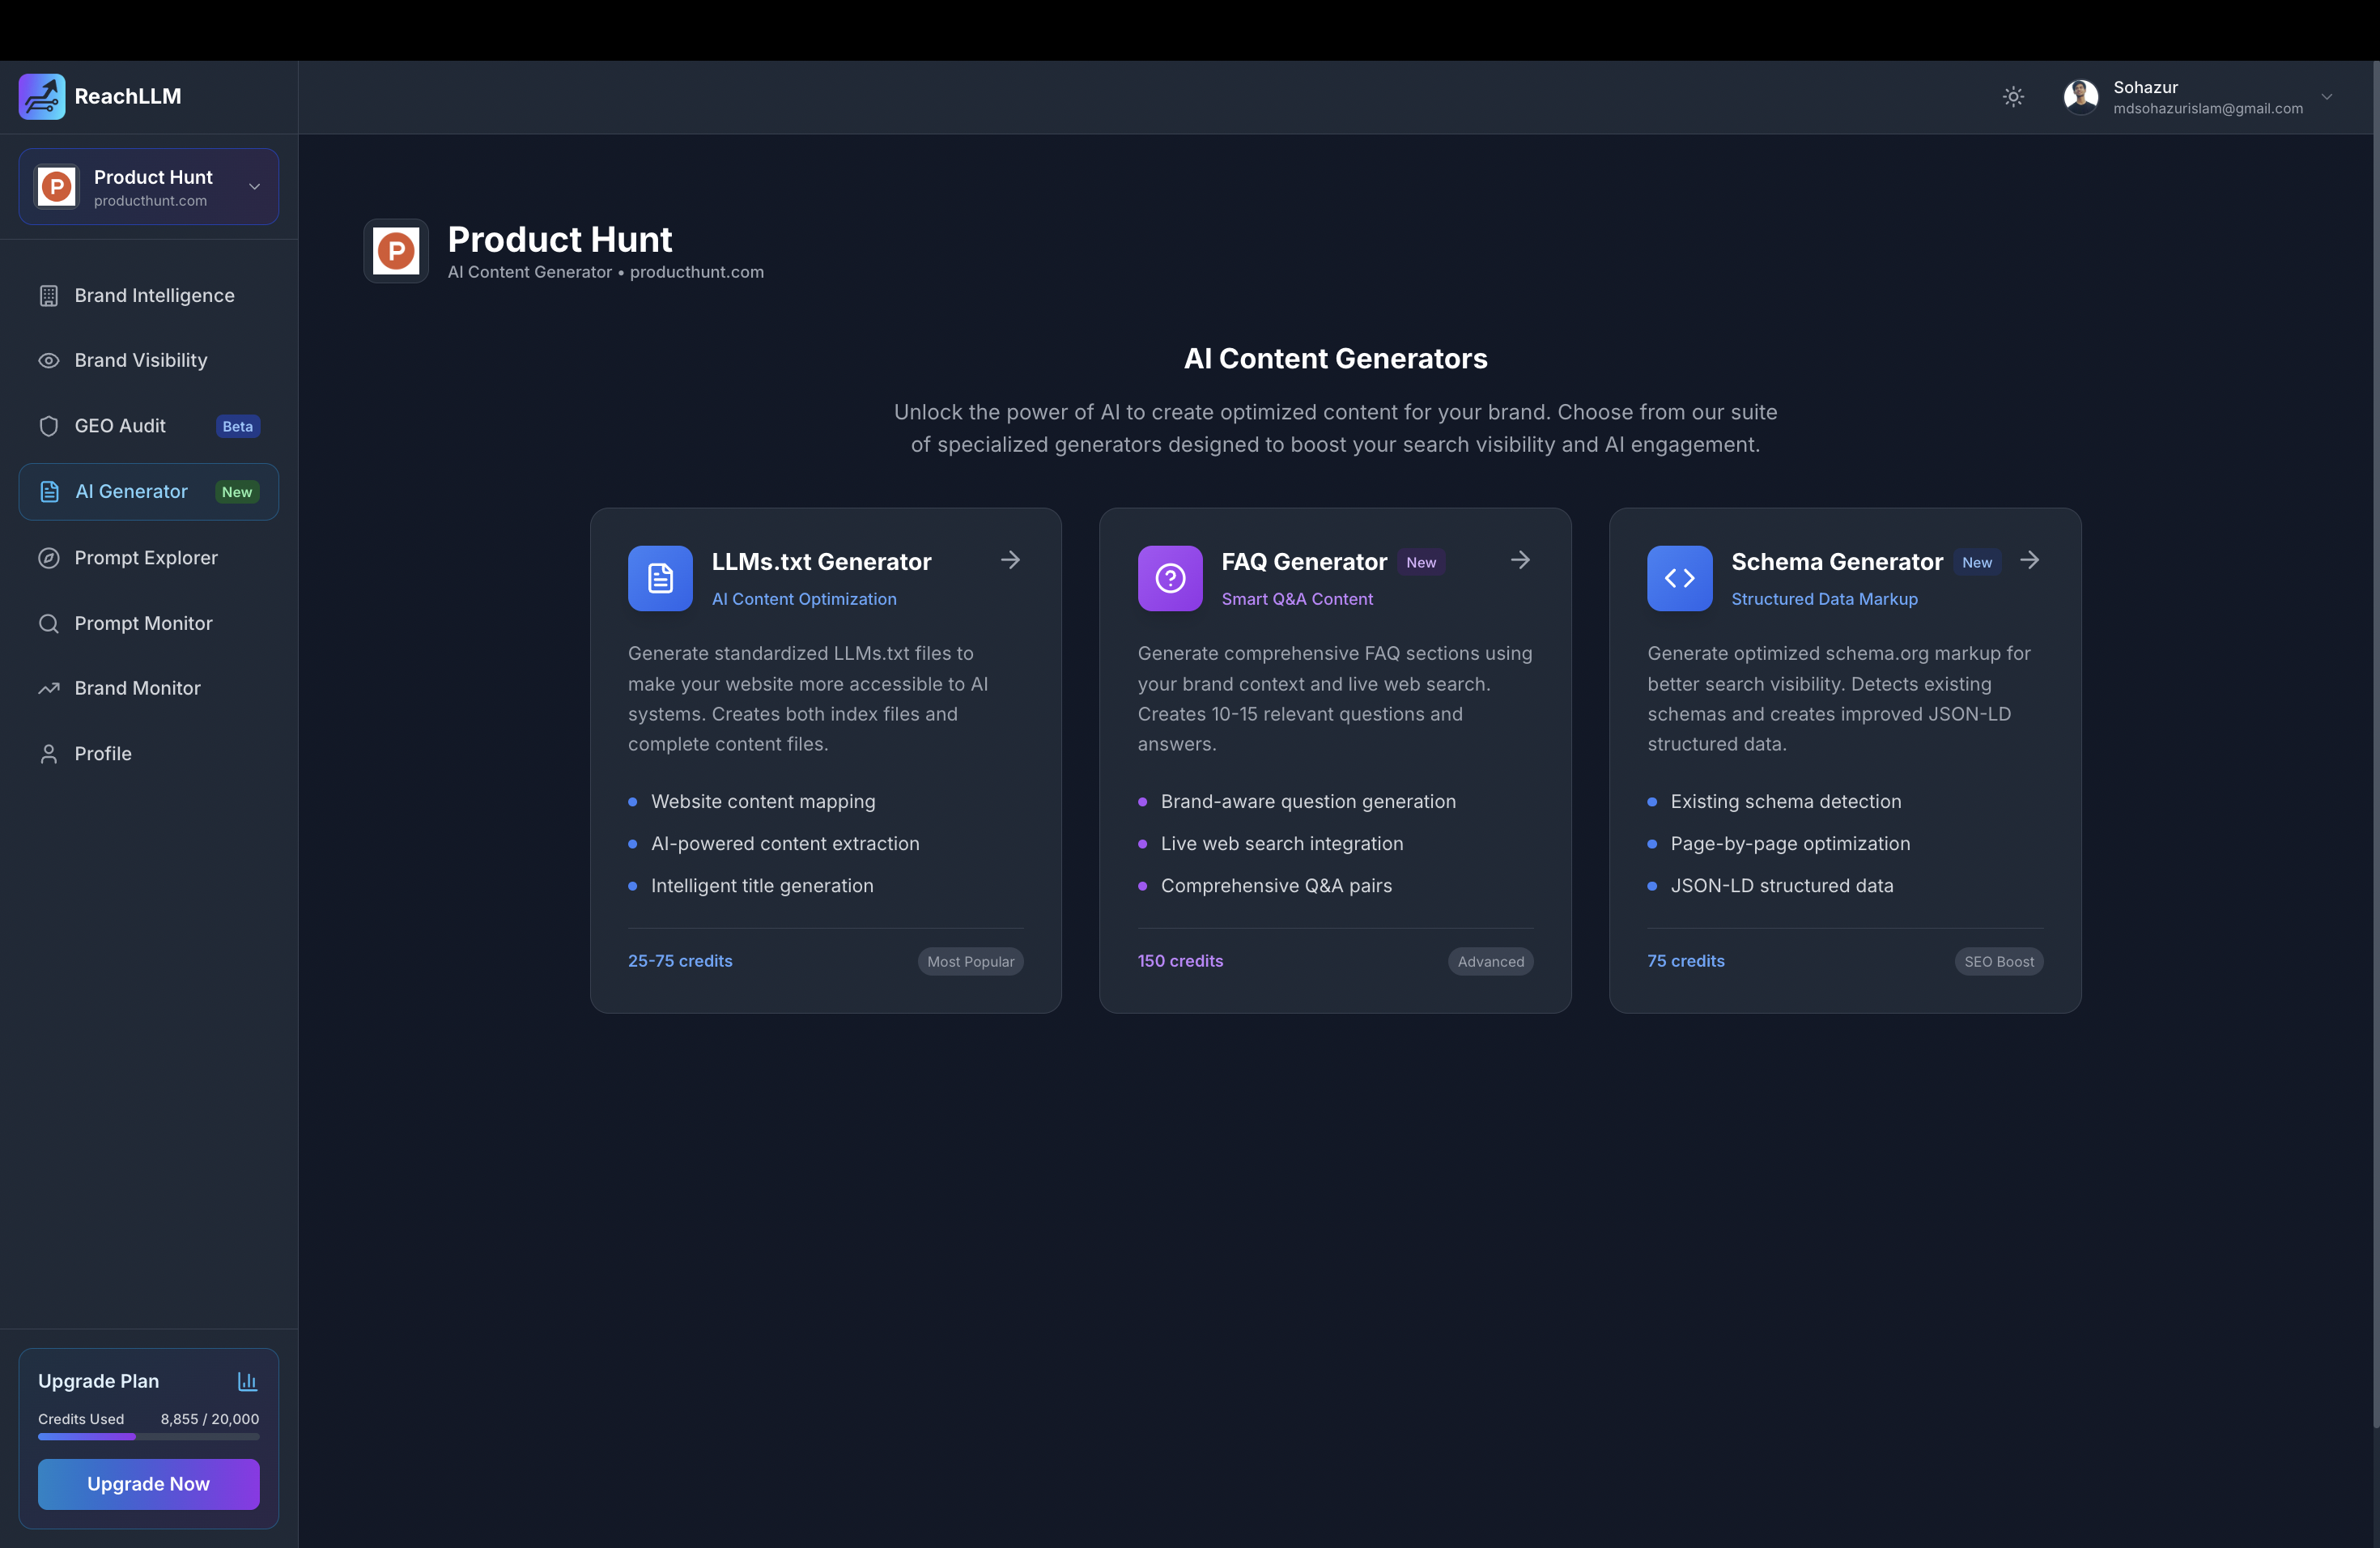Open FAQ Generator via its arrow icon
This screenshot has width=2380, height=1548.
pos(1520,560)
